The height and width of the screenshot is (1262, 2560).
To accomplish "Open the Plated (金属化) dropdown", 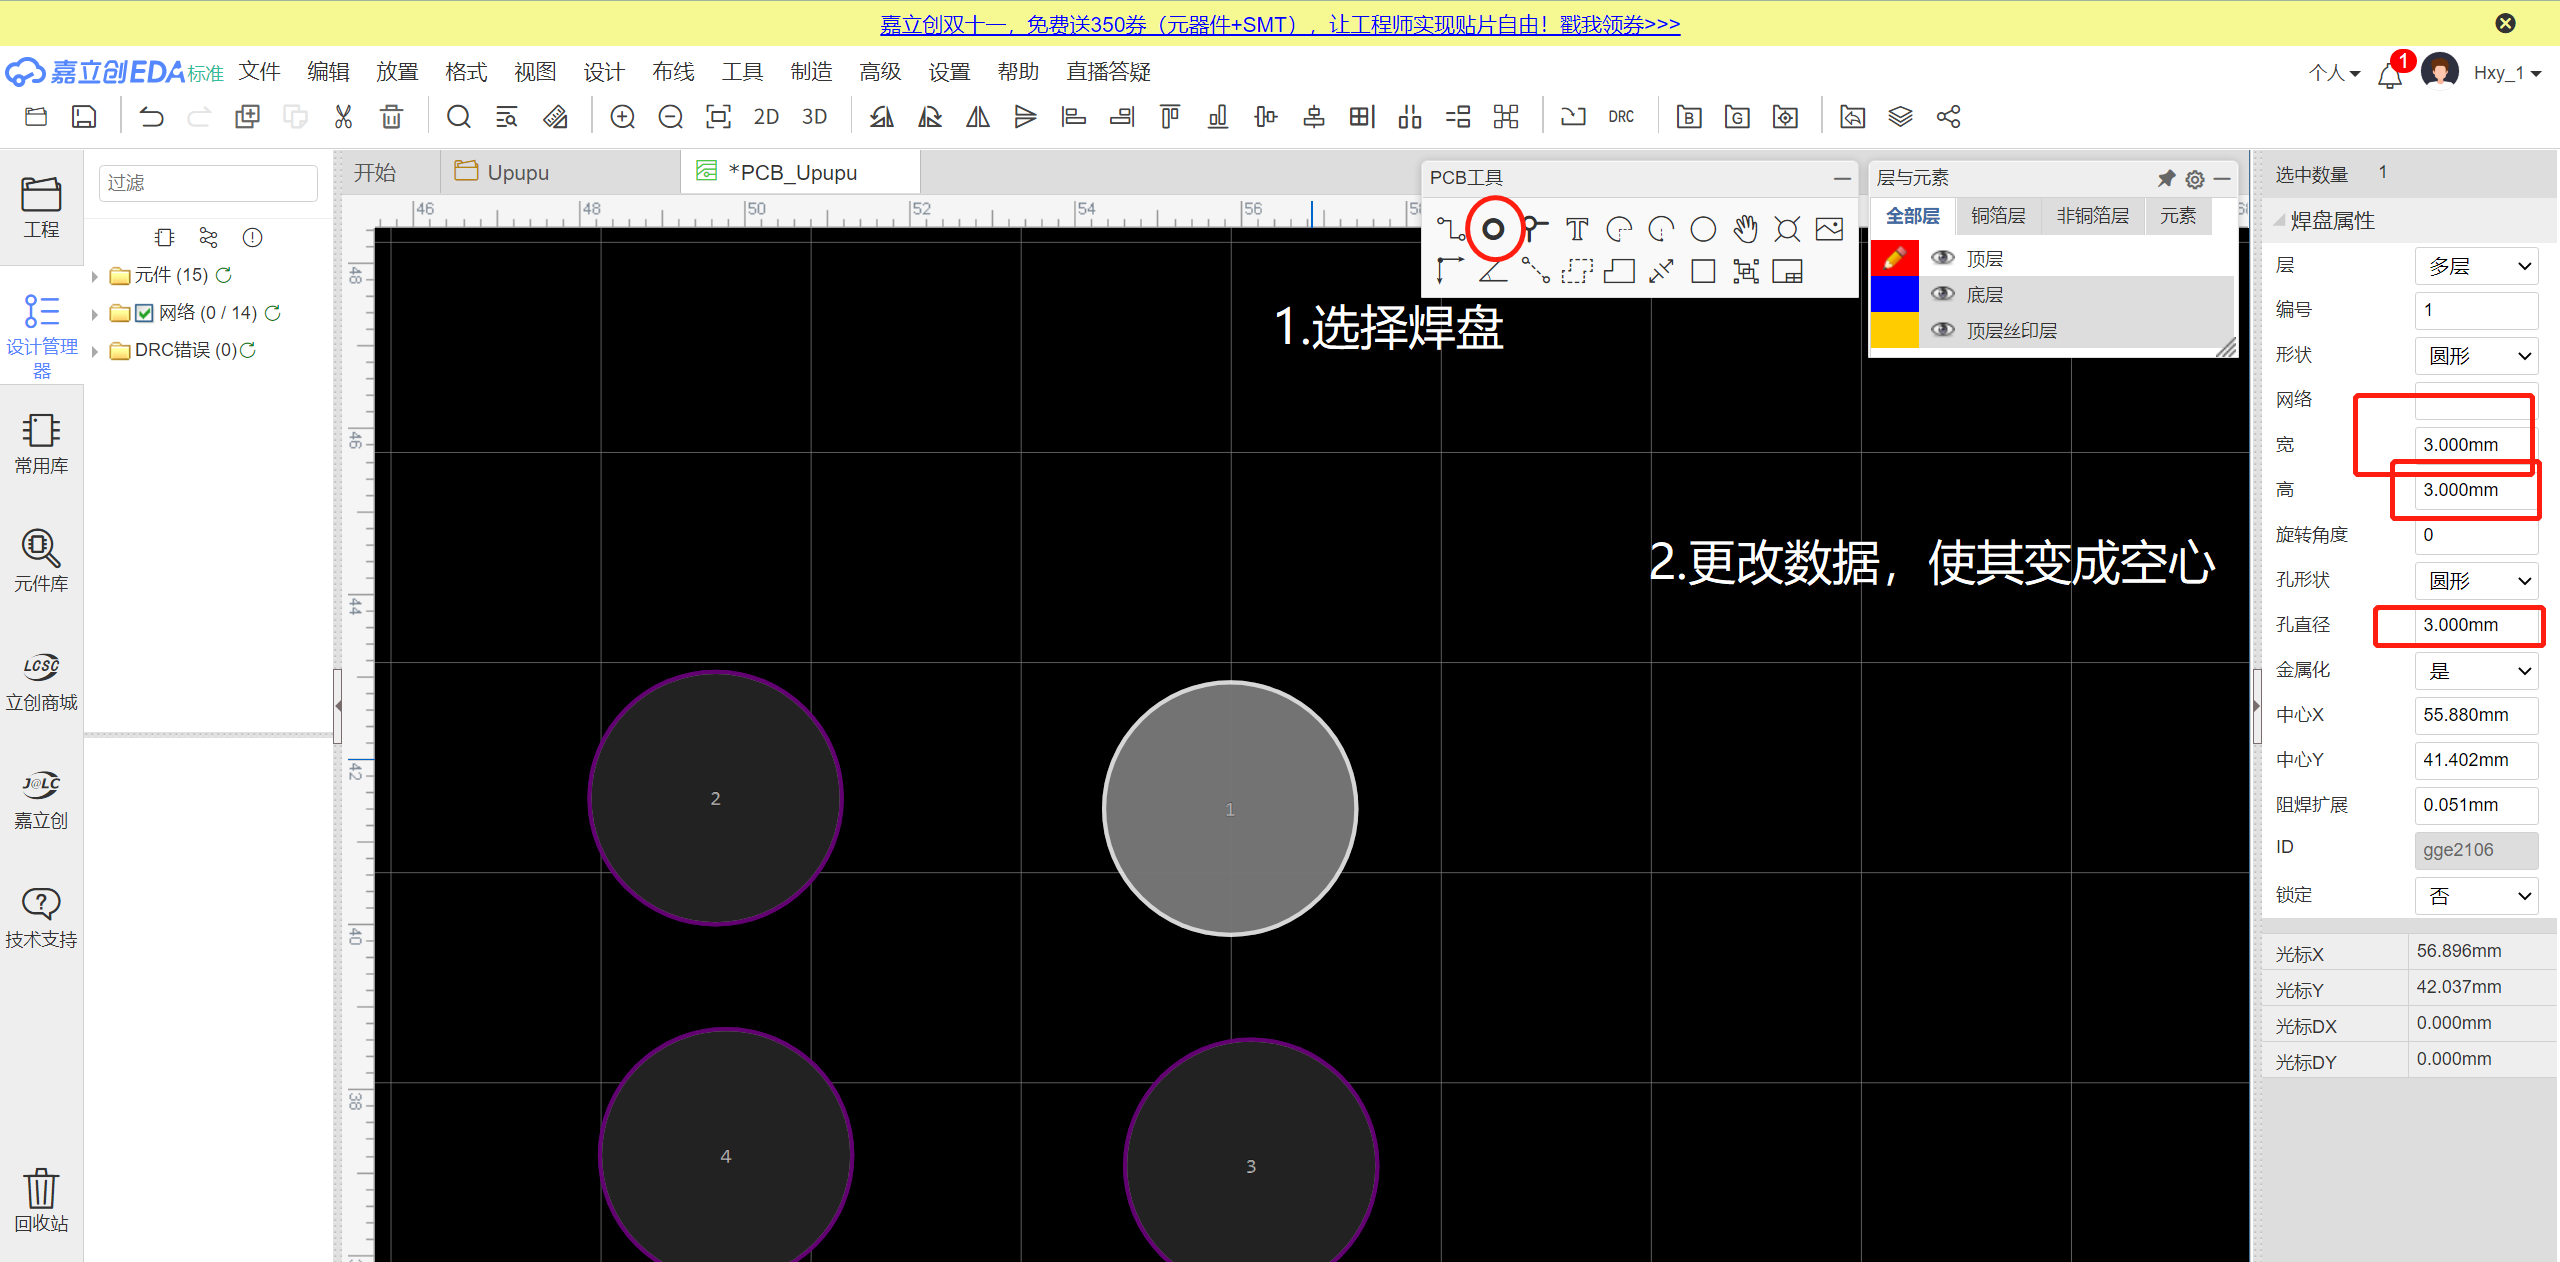I will click(x=2476, y=671).
